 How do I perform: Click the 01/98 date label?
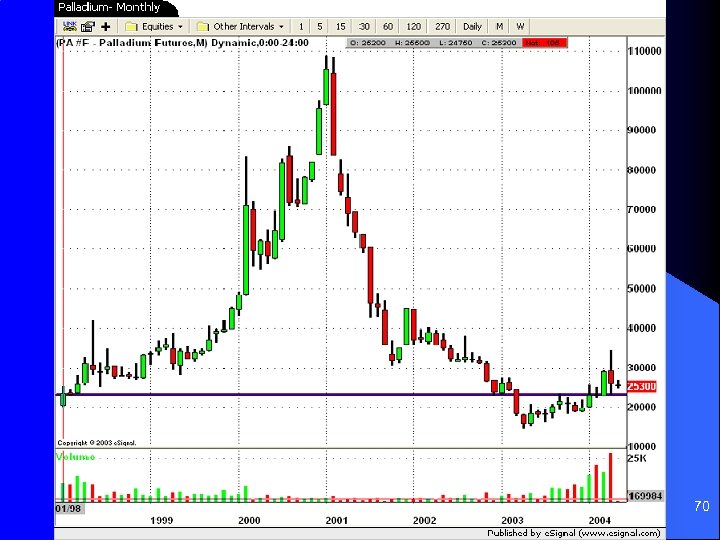coord(68,508)
